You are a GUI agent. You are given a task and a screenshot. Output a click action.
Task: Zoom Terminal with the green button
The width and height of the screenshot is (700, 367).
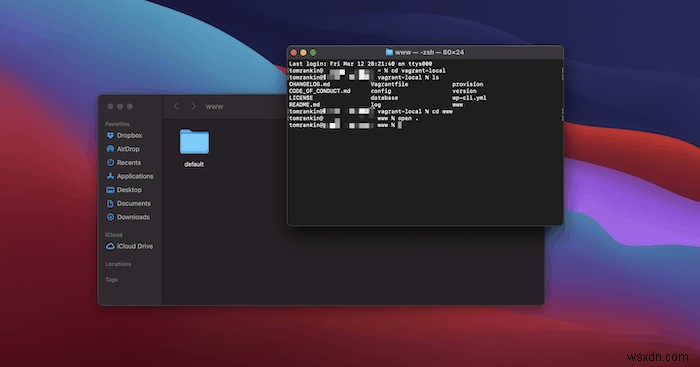[313, 52]
